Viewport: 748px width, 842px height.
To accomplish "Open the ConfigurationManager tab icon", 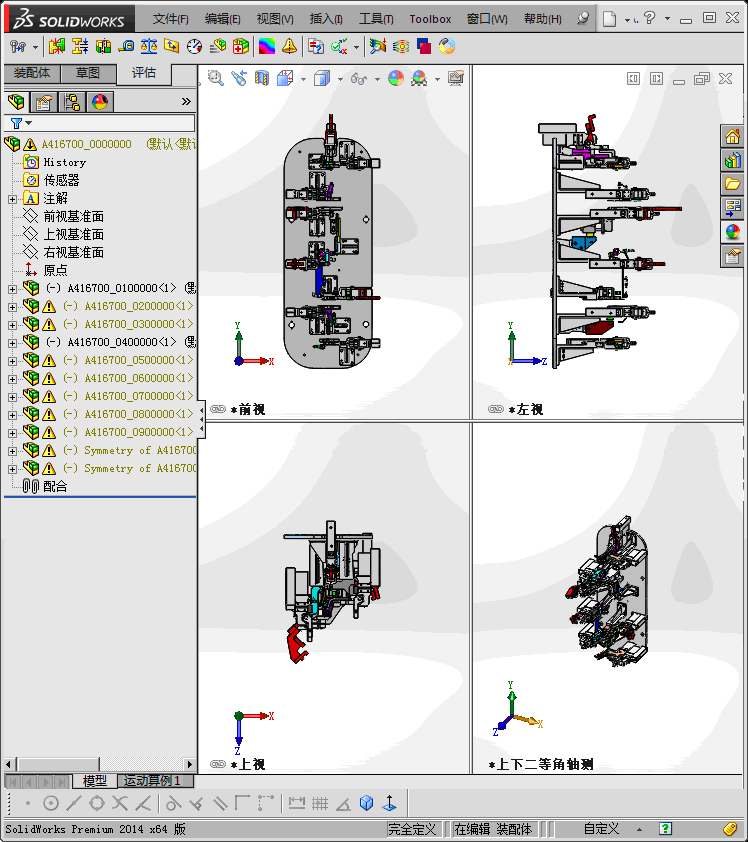I will [x=72, y=101].
